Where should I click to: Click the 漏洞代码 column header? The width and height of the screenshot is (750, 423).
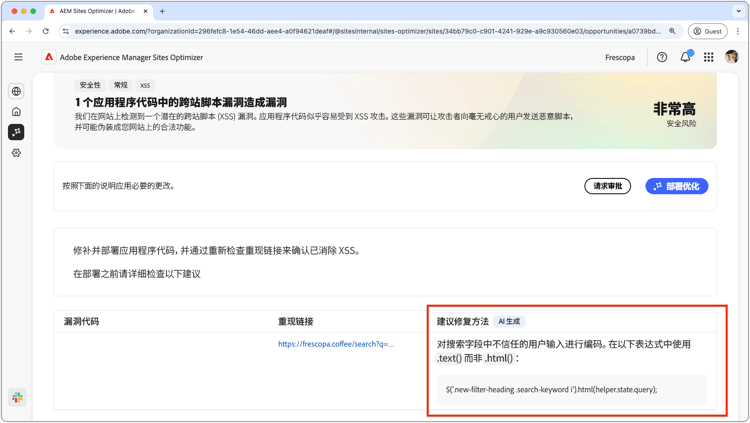click(x=81, y=322)
